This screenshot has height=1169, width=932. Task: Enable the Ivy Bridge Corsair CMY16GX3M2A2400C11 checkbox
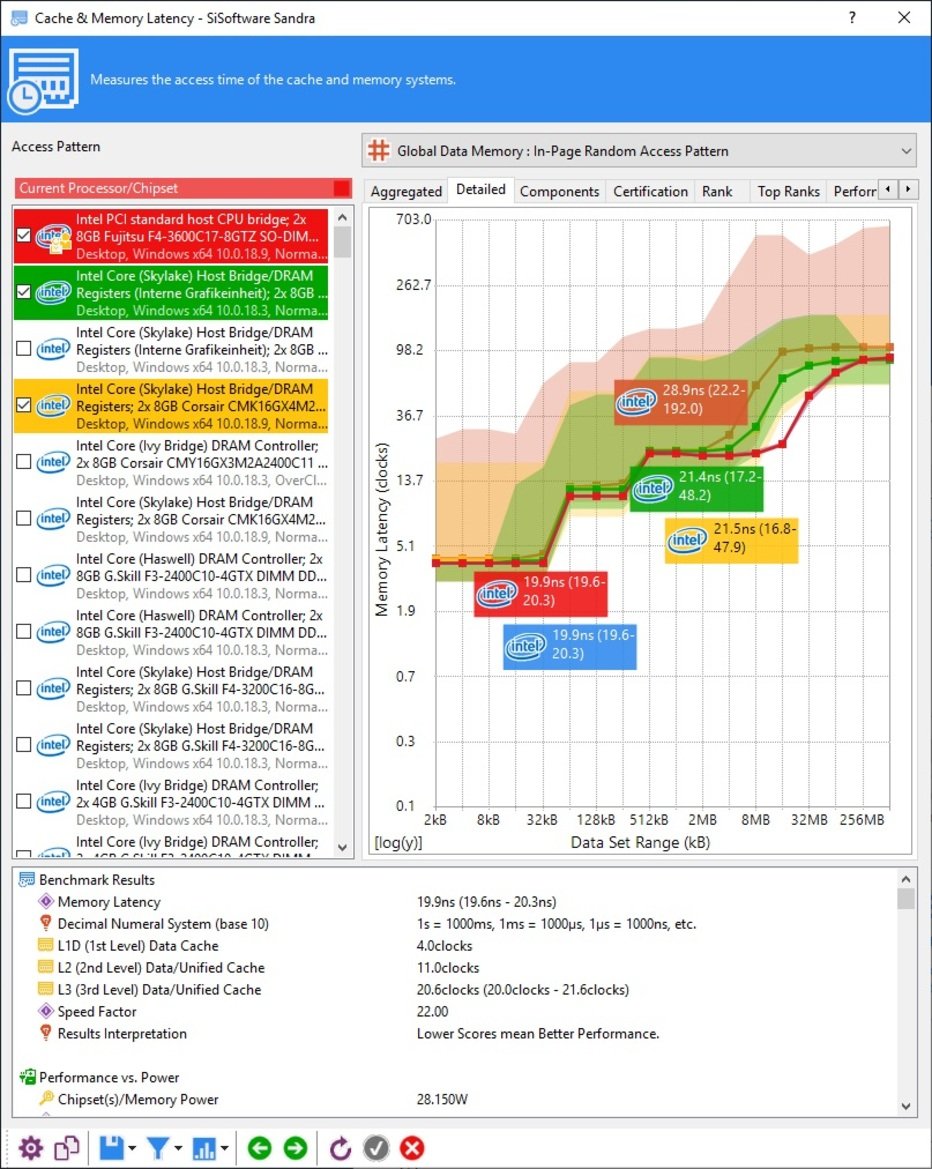tap(24, 461)
